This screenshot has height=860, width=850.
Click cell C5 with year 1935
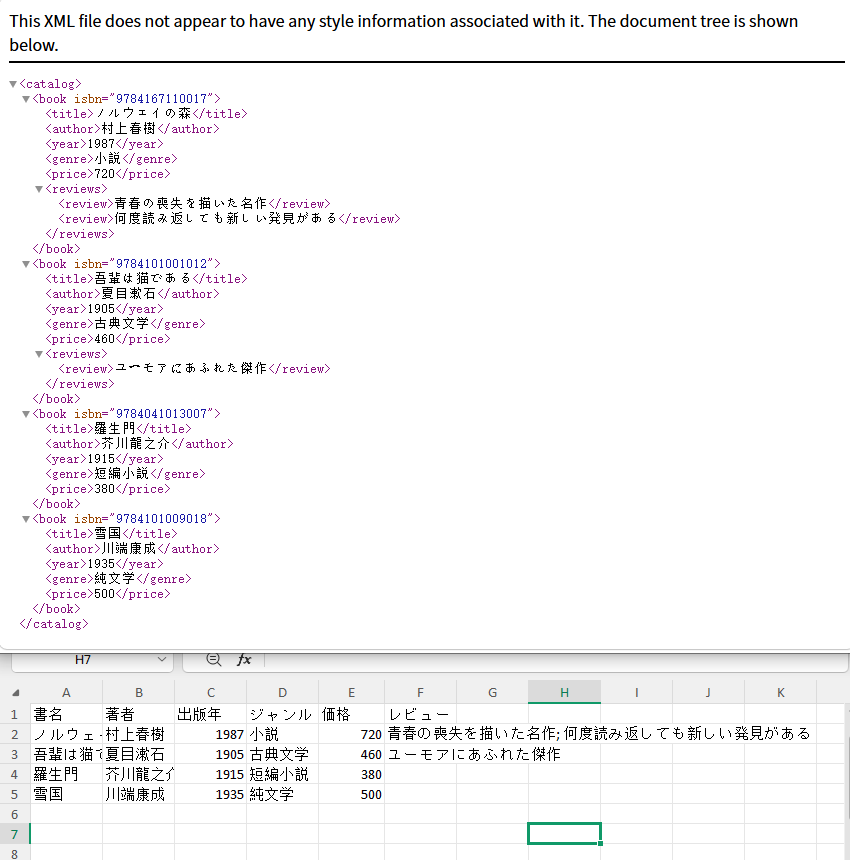[x=211, y=794]
